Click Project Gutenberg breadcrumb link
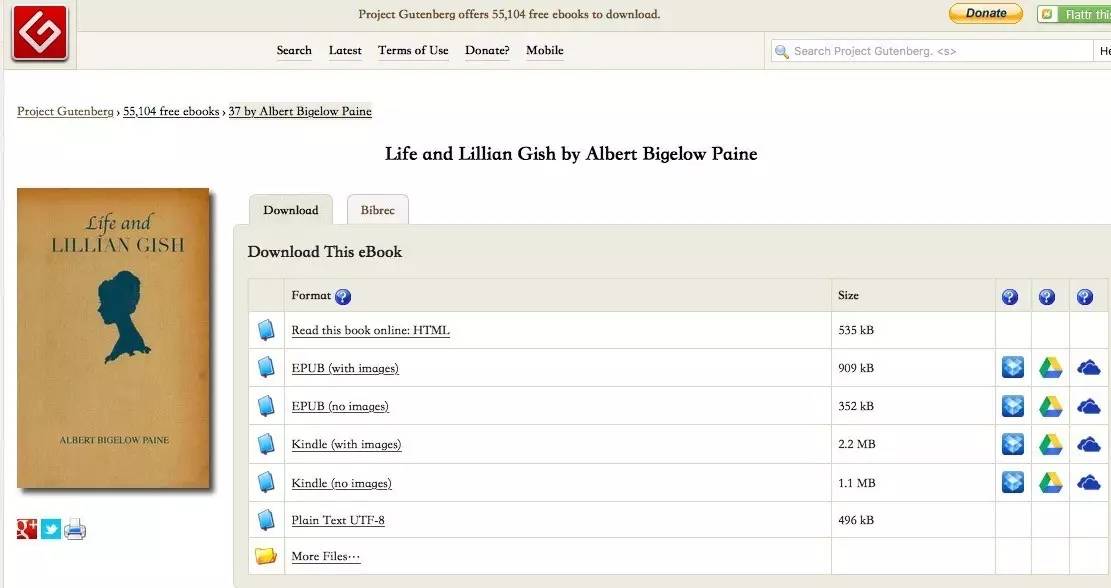This screenshot has height=588, width=1111. tap(65, 111)
